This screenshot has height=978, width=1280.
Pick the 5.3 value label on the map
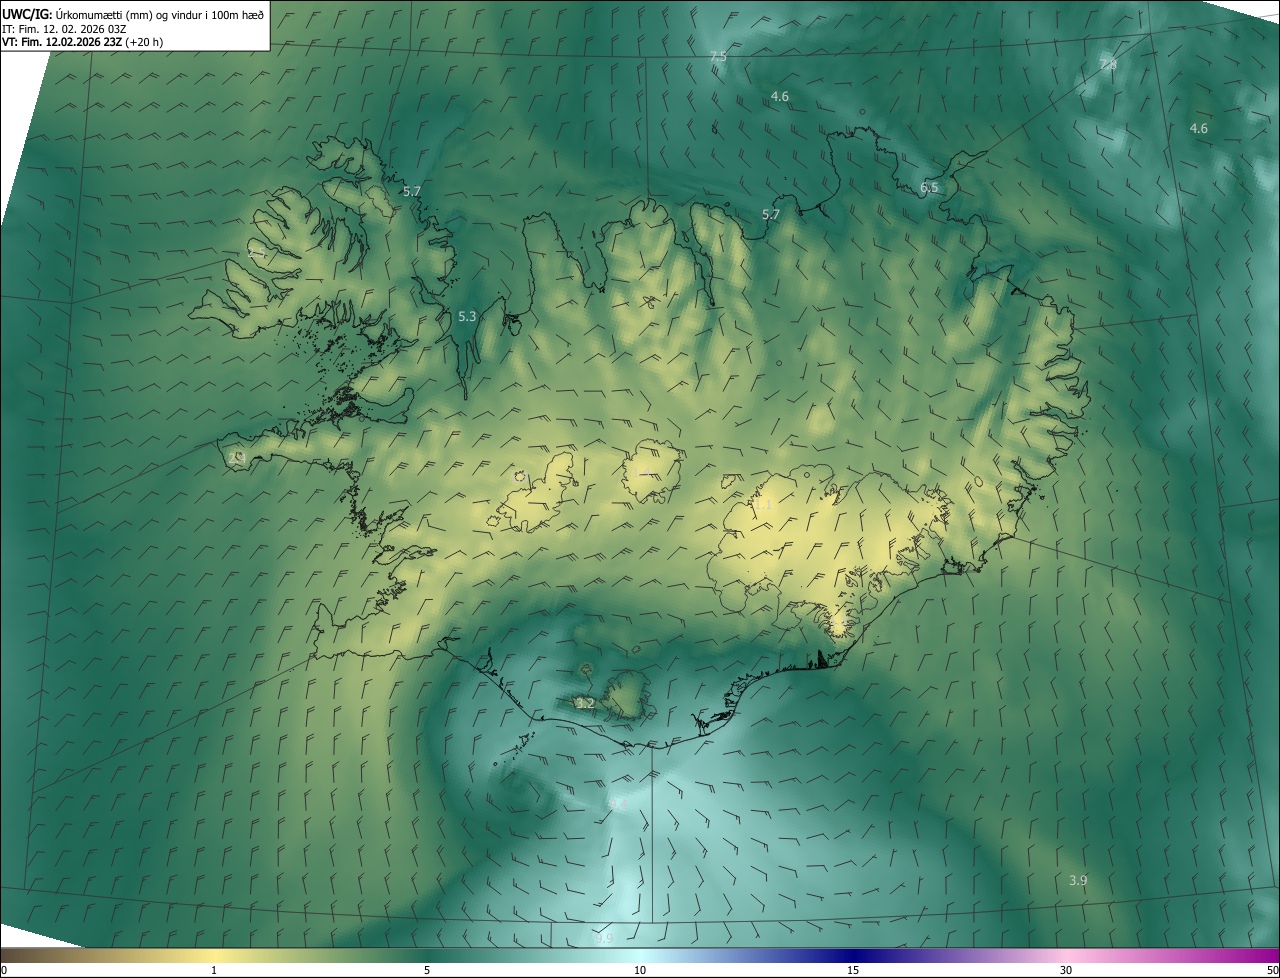467,316
